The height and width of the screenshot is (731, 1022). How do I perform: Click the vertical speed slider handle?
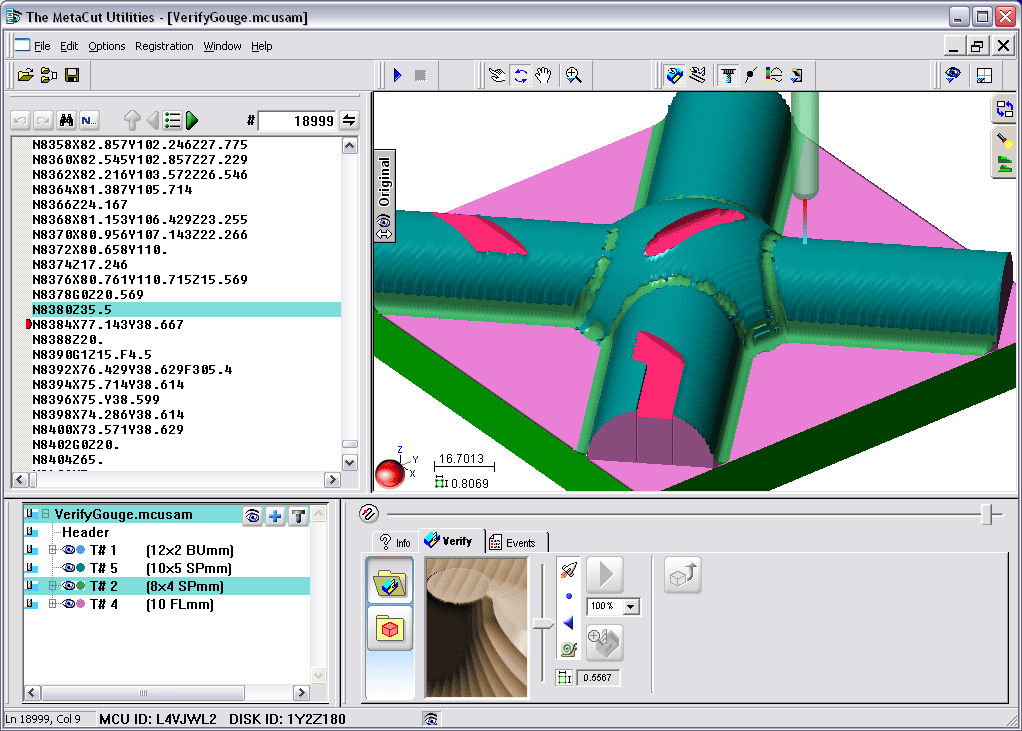tap(542, 625)
